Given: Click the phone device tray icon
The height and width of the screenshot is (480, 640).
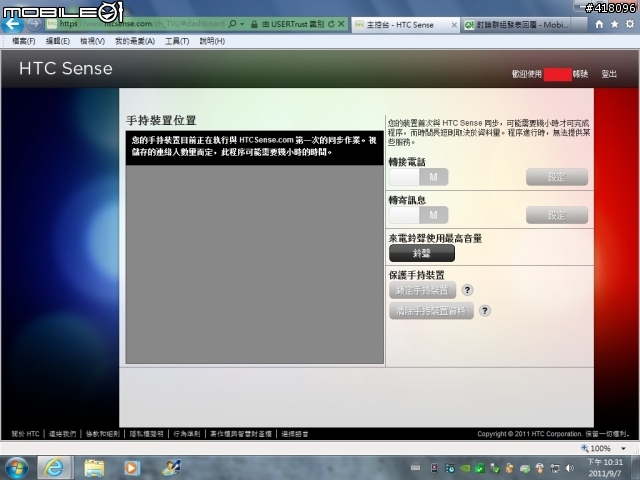Looking at the screenshot, I should (434, 468).
